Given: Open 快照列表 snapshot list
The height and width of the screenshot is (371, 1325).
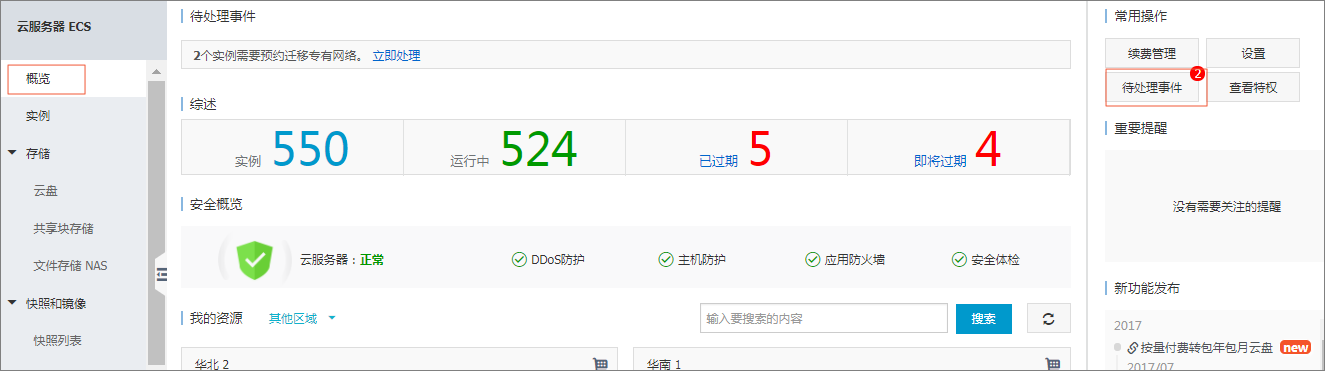Looking at the screenshot, I should coord(57,340).
